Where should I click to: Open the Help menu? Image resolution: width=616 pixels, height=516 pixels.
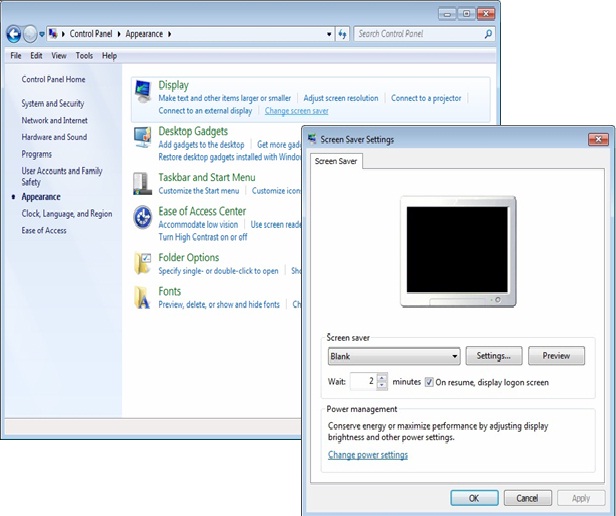pyautogui.click(x=109, y=56)
